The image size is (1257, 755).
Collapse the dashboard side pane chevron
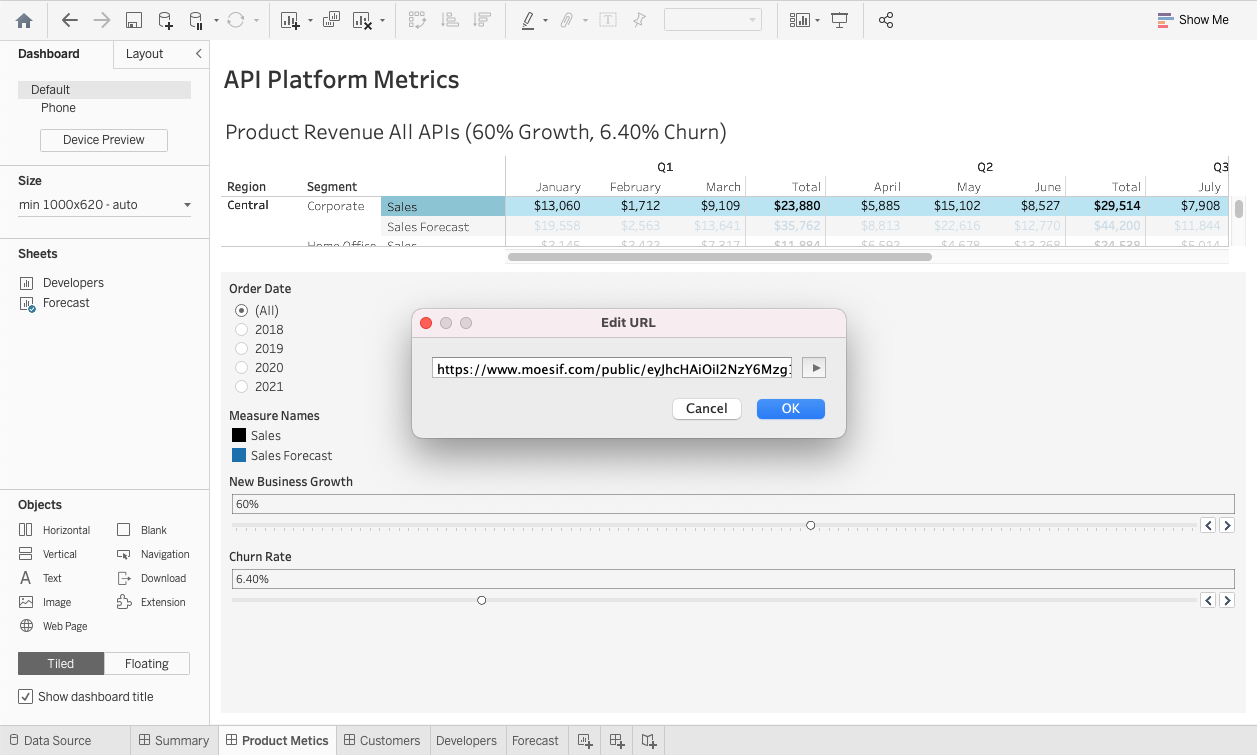click(x=198, y=54)
